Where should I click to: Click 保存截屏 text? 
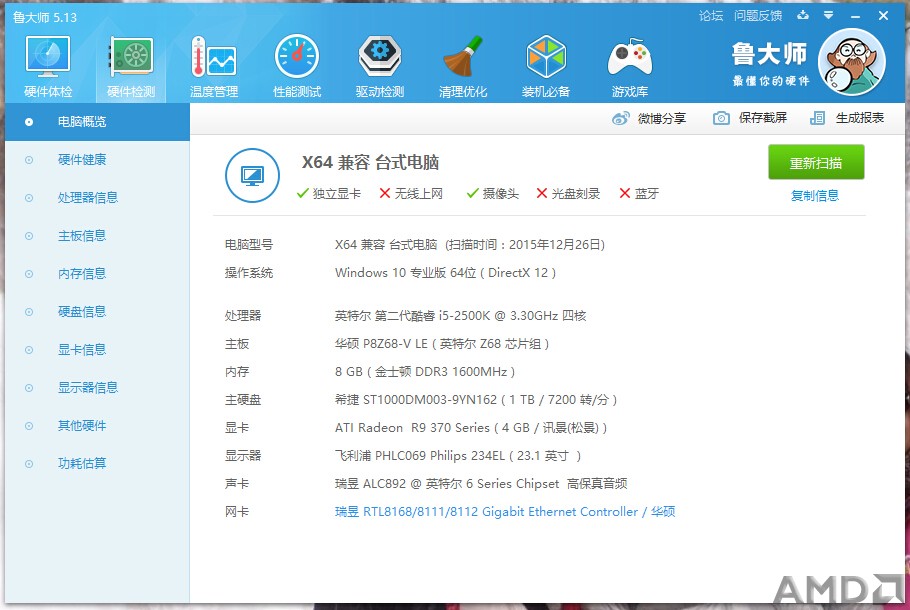click(x=763, y=118)
